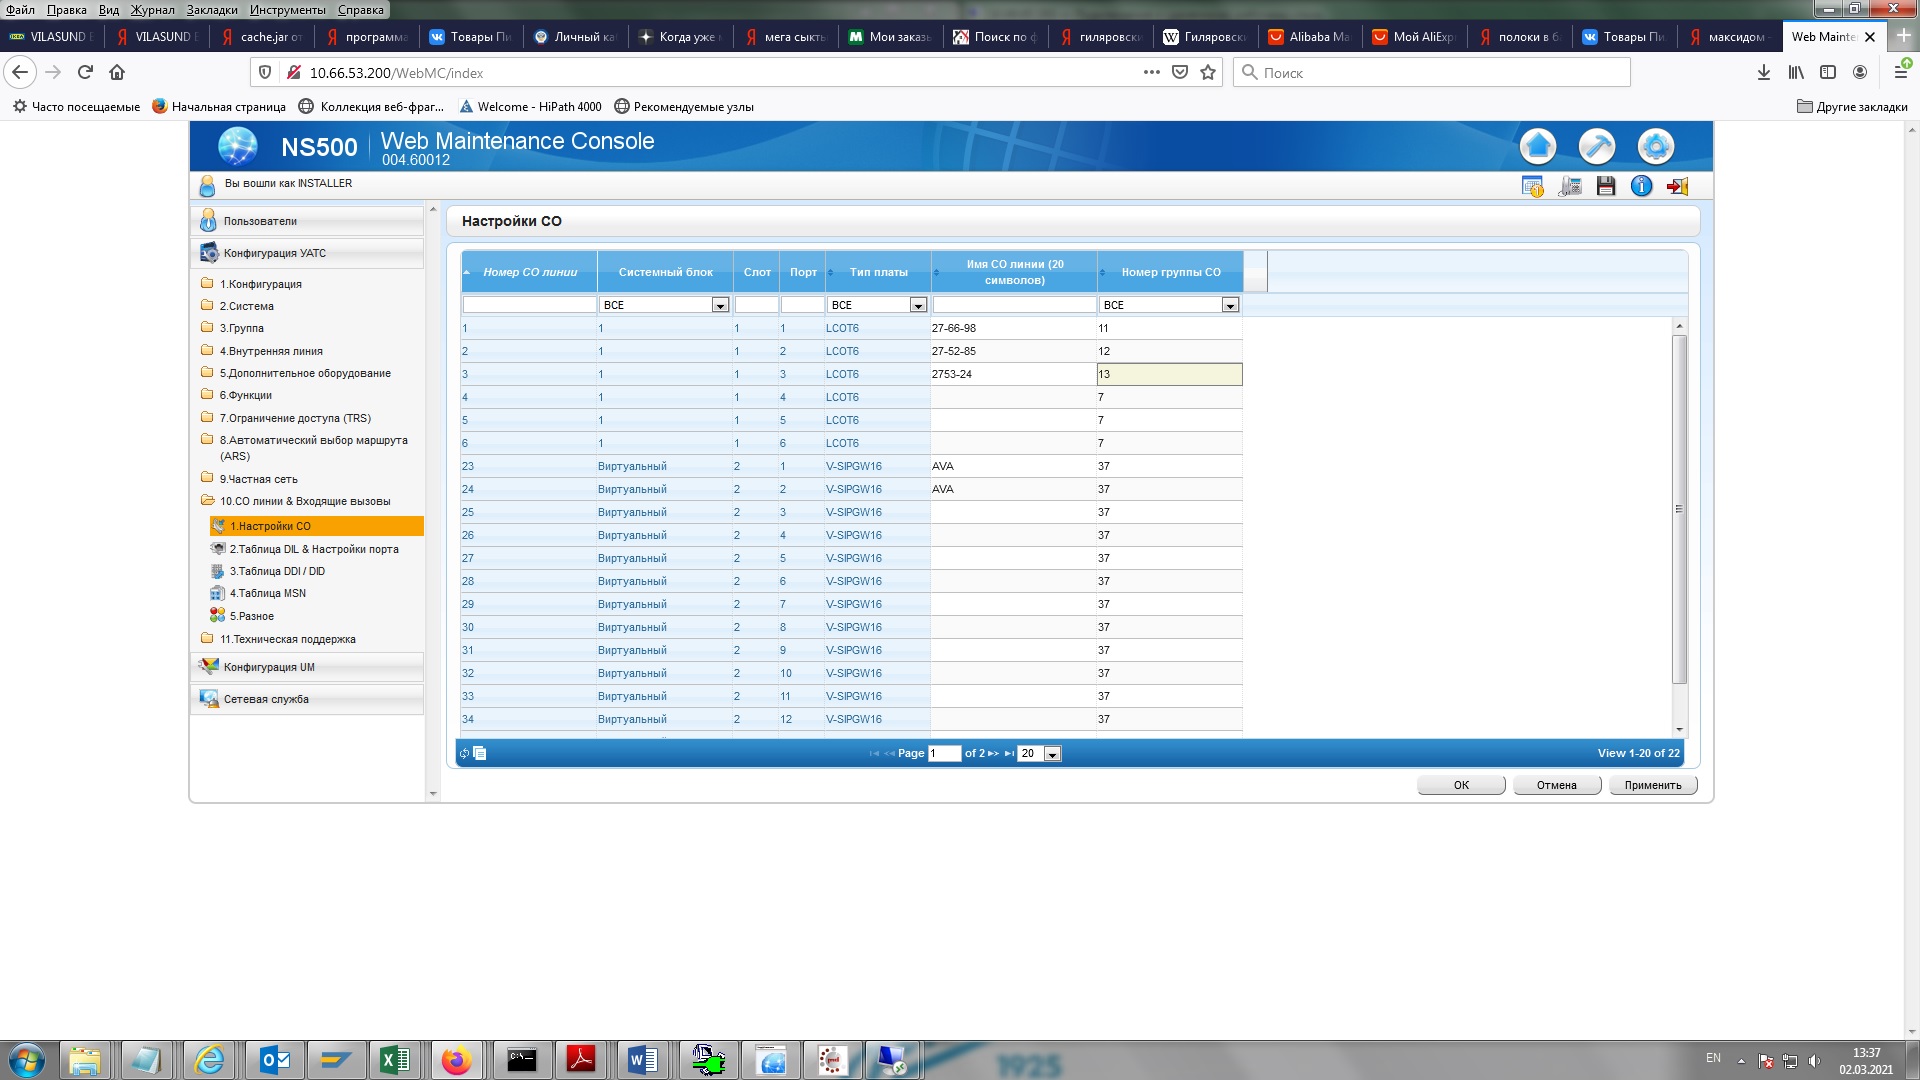Open the desk telephone icon in toolbar
The image size is (1920, 1080).
click(1570, 186)
